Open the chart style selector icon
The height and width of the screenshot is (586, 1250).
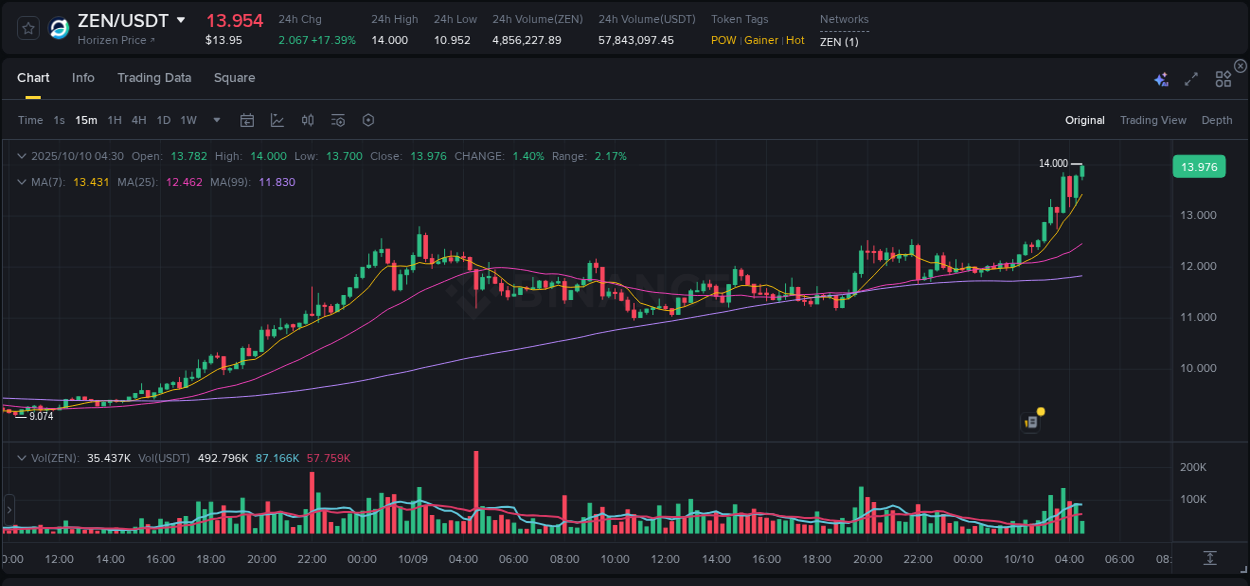click(276, 119)
